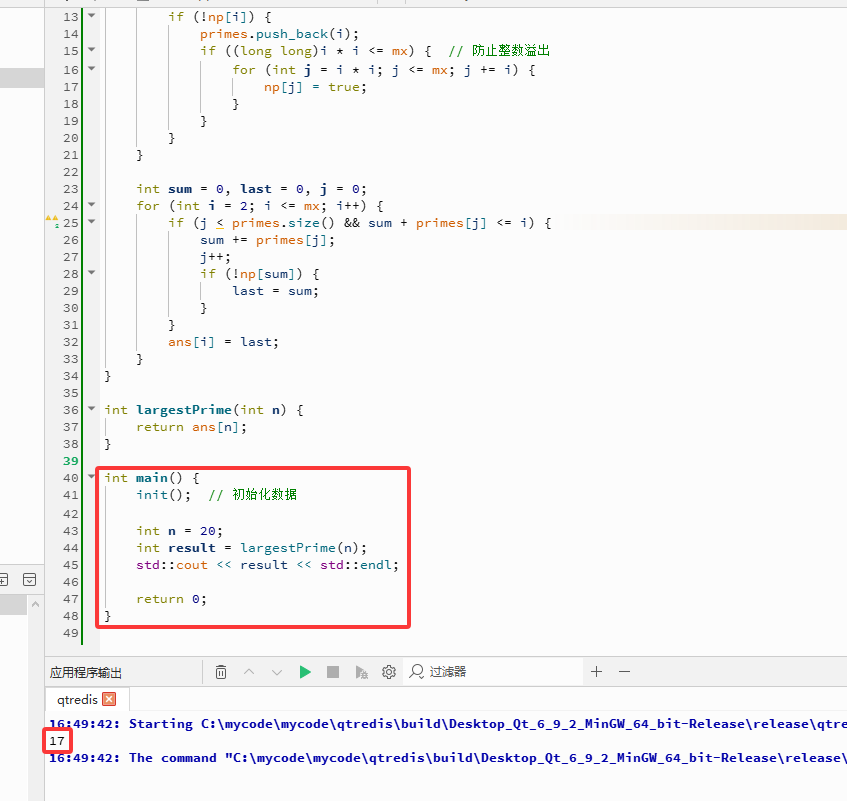Click line number 39 in the gutter

pyautogui.click(x=71, y=461)
